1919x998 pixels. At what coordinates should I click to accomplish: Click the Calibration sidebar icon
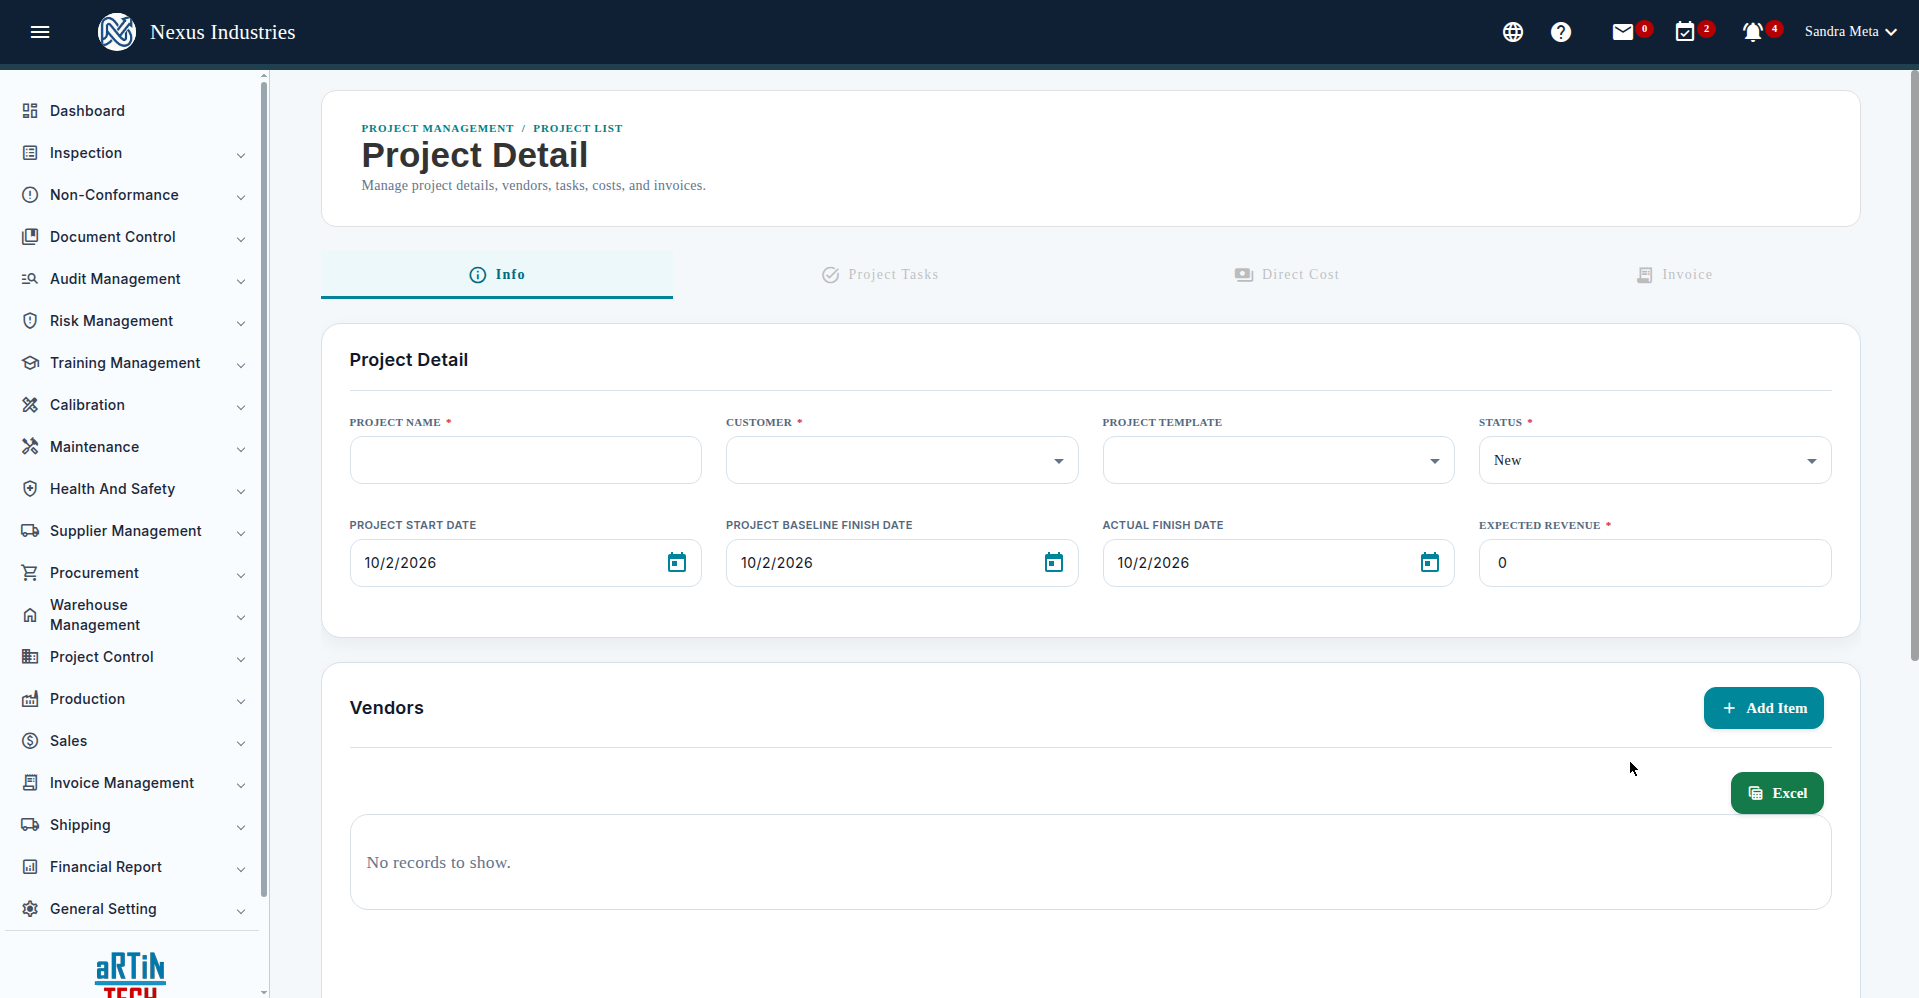[30, 405]
